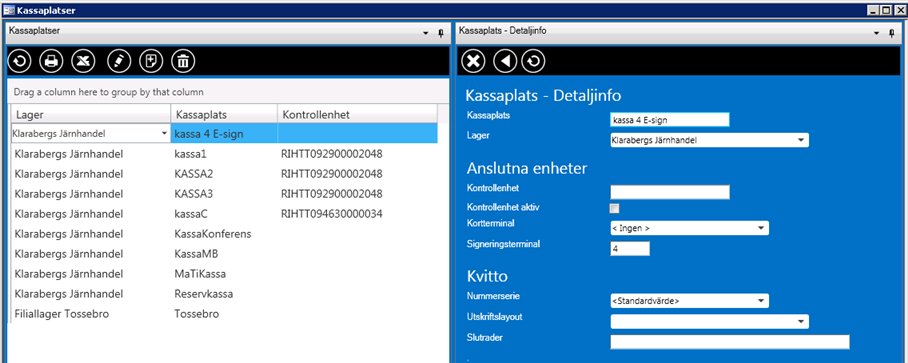The width and height of the screenshot is (908, 363).
Task: Toggle Kontrollenhet aktiv checkbox
Action: pyautogui.click(x=615, y=208)
